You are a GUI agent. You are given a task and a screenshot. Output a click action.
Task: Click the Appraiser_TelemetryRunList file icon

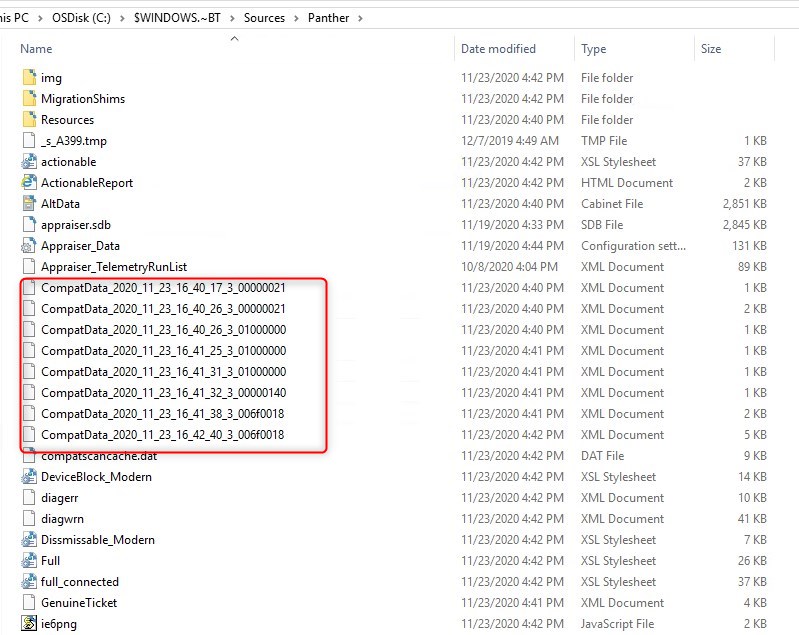click(x=30, y=267)
